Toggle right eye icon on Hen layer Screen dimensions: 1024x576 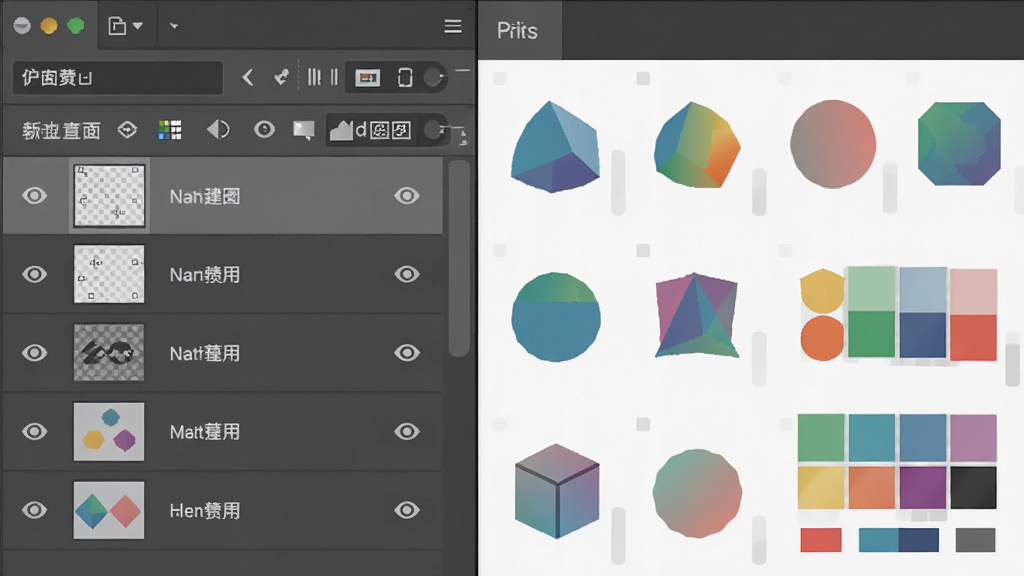[407, 510]
